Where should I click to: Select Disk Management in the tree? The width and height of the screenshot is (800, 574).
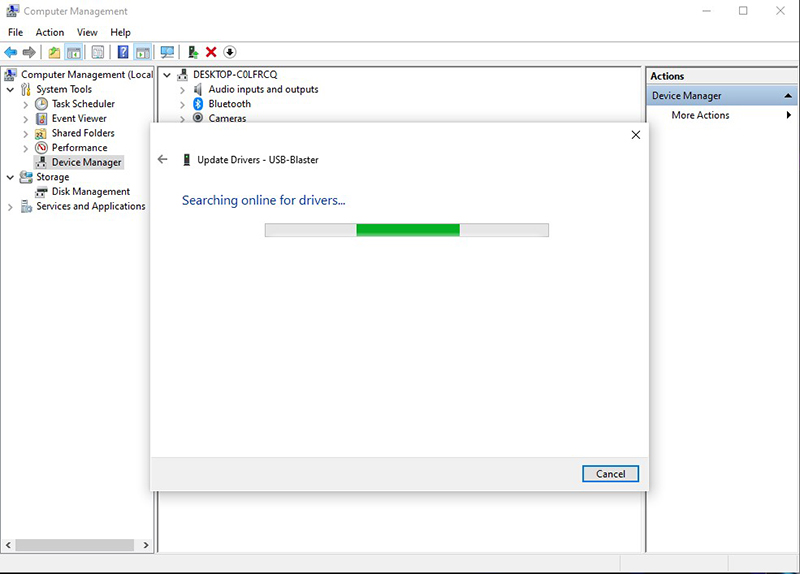pos(90,192)
